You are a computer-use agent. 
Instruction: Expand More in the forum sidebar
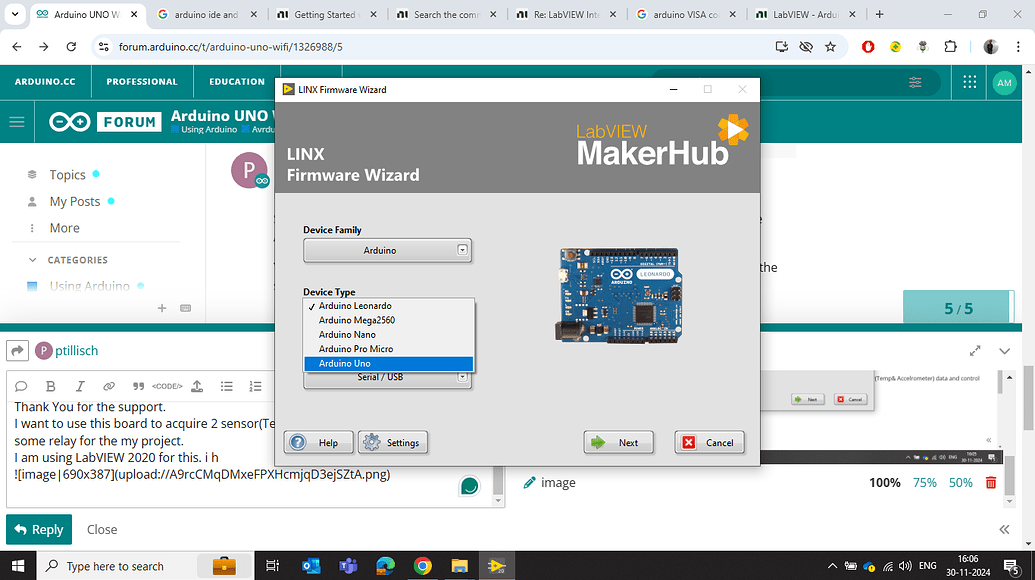[64, 227]
